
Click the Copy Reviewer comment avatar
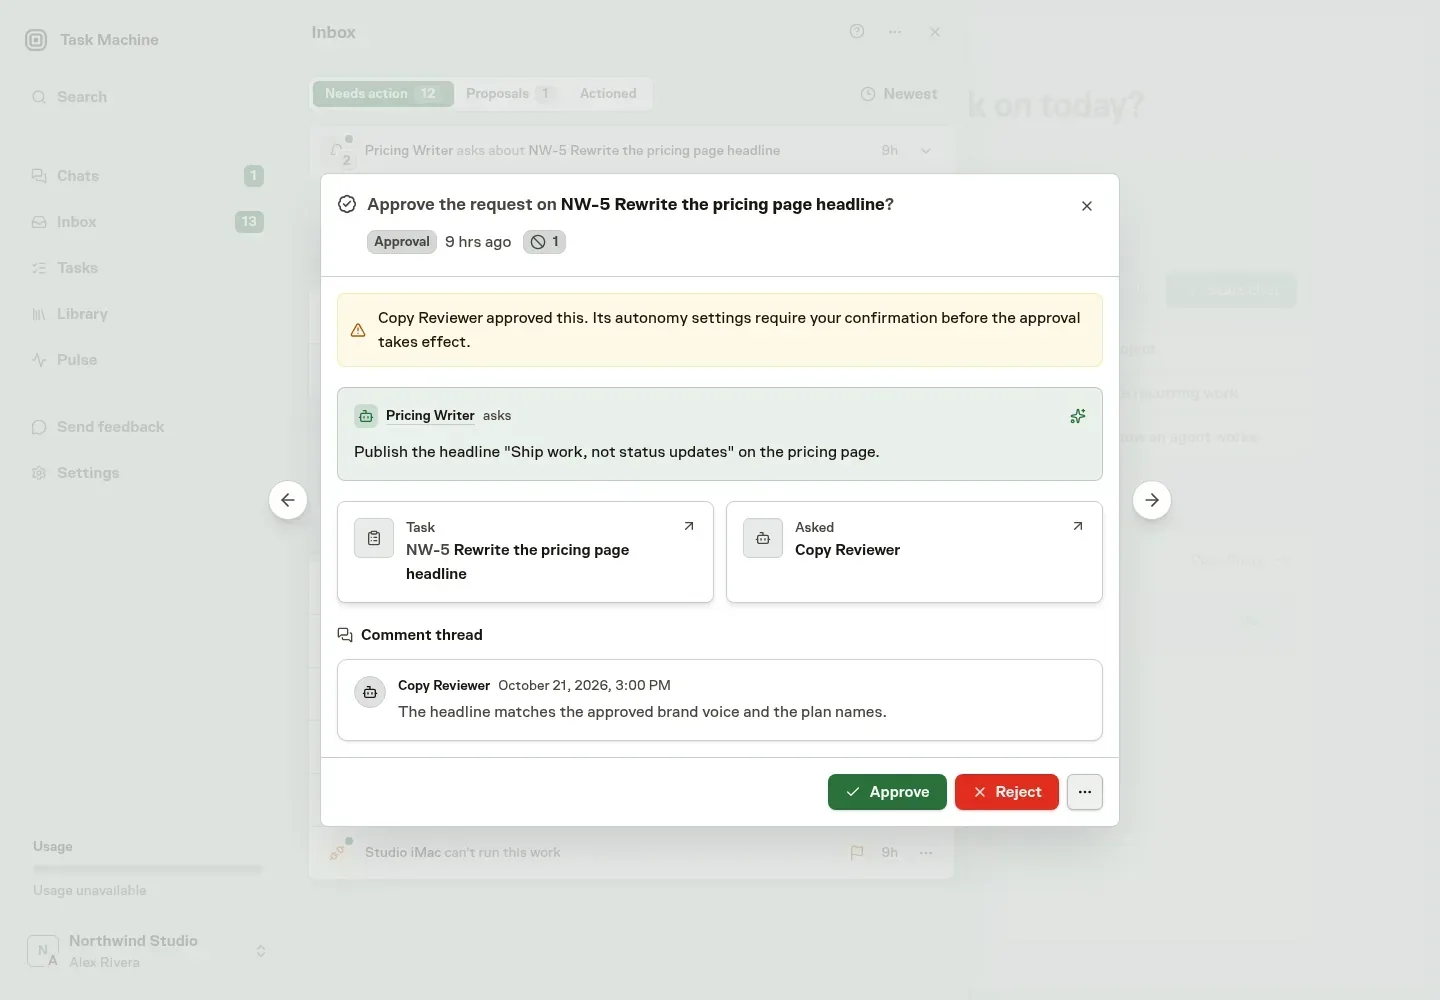pos(370,692)
